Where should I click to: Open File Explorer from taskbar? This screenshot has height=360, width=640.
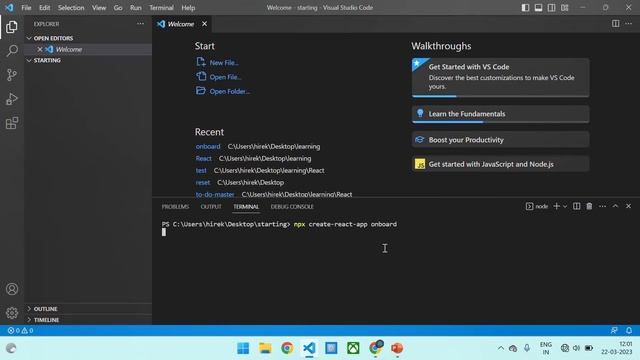click(x=265, y=348)
